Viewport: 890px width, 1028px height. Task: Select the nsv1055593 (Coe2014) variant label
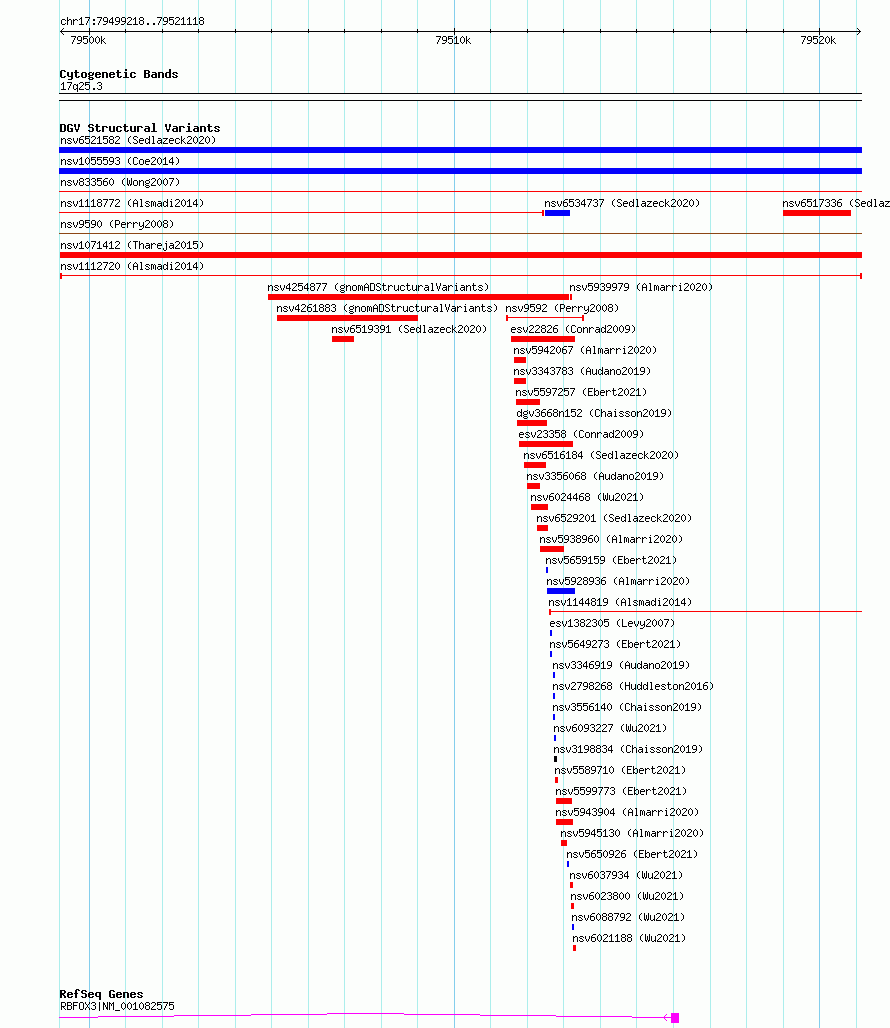(x=120, y=161)
